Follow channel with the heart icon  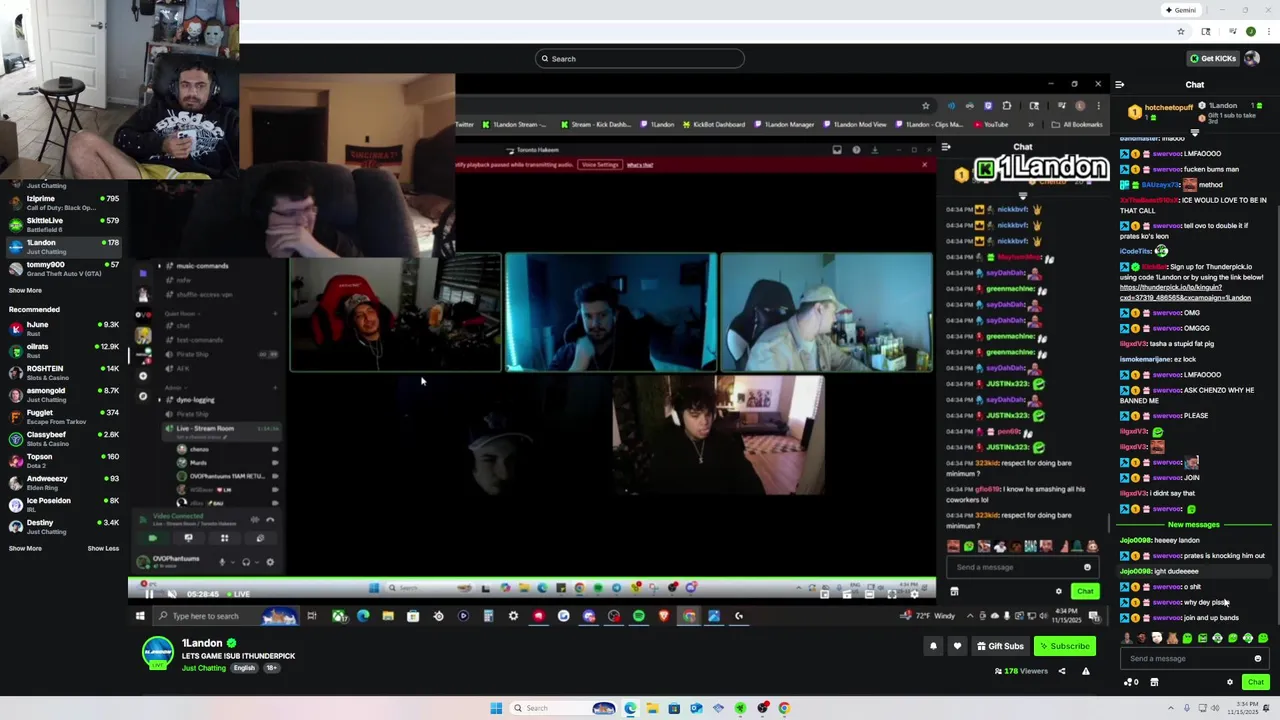click(x=957, y=646)
